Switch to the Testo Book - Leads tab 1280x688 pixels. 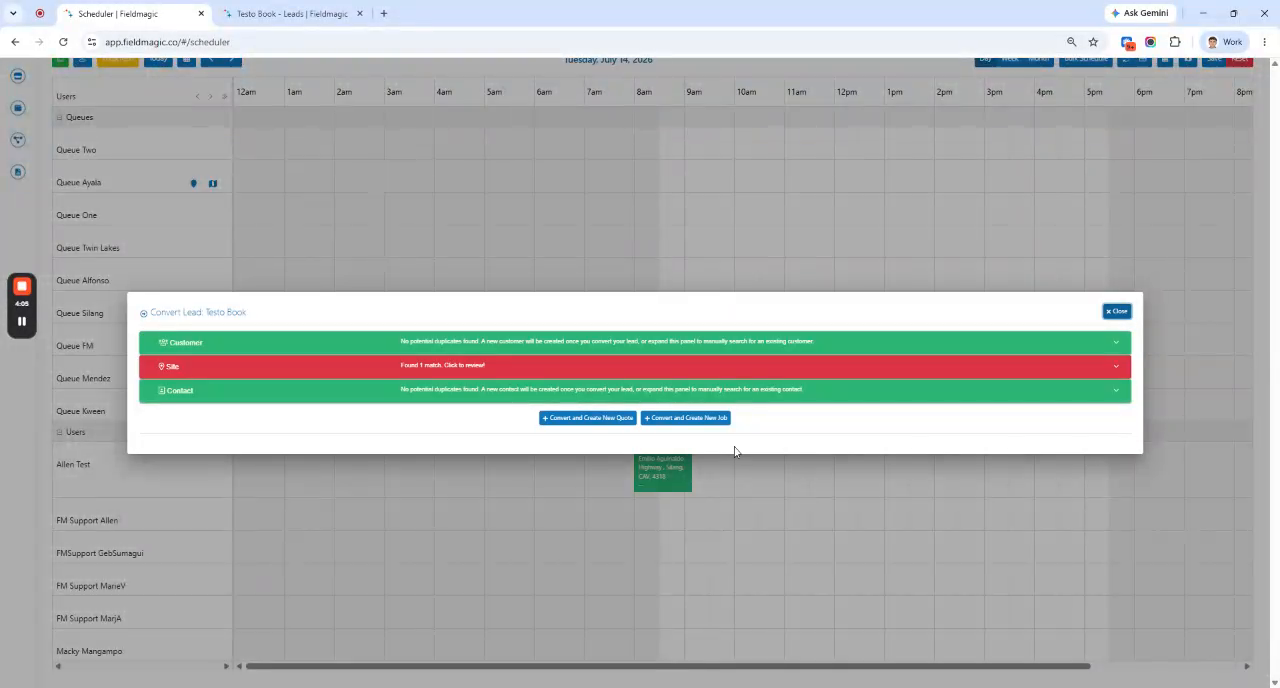[292, 14]
